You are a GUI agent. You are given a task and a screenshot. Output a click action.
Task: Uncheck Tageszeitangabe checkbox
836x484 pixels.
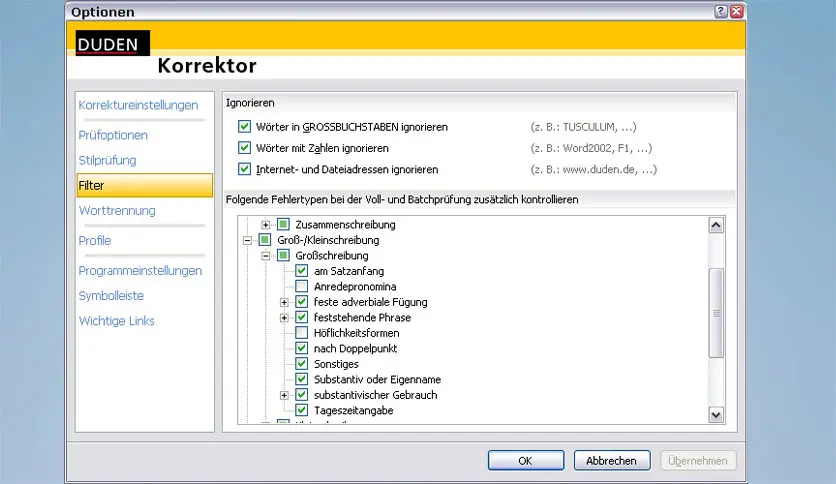coord(302,410)
